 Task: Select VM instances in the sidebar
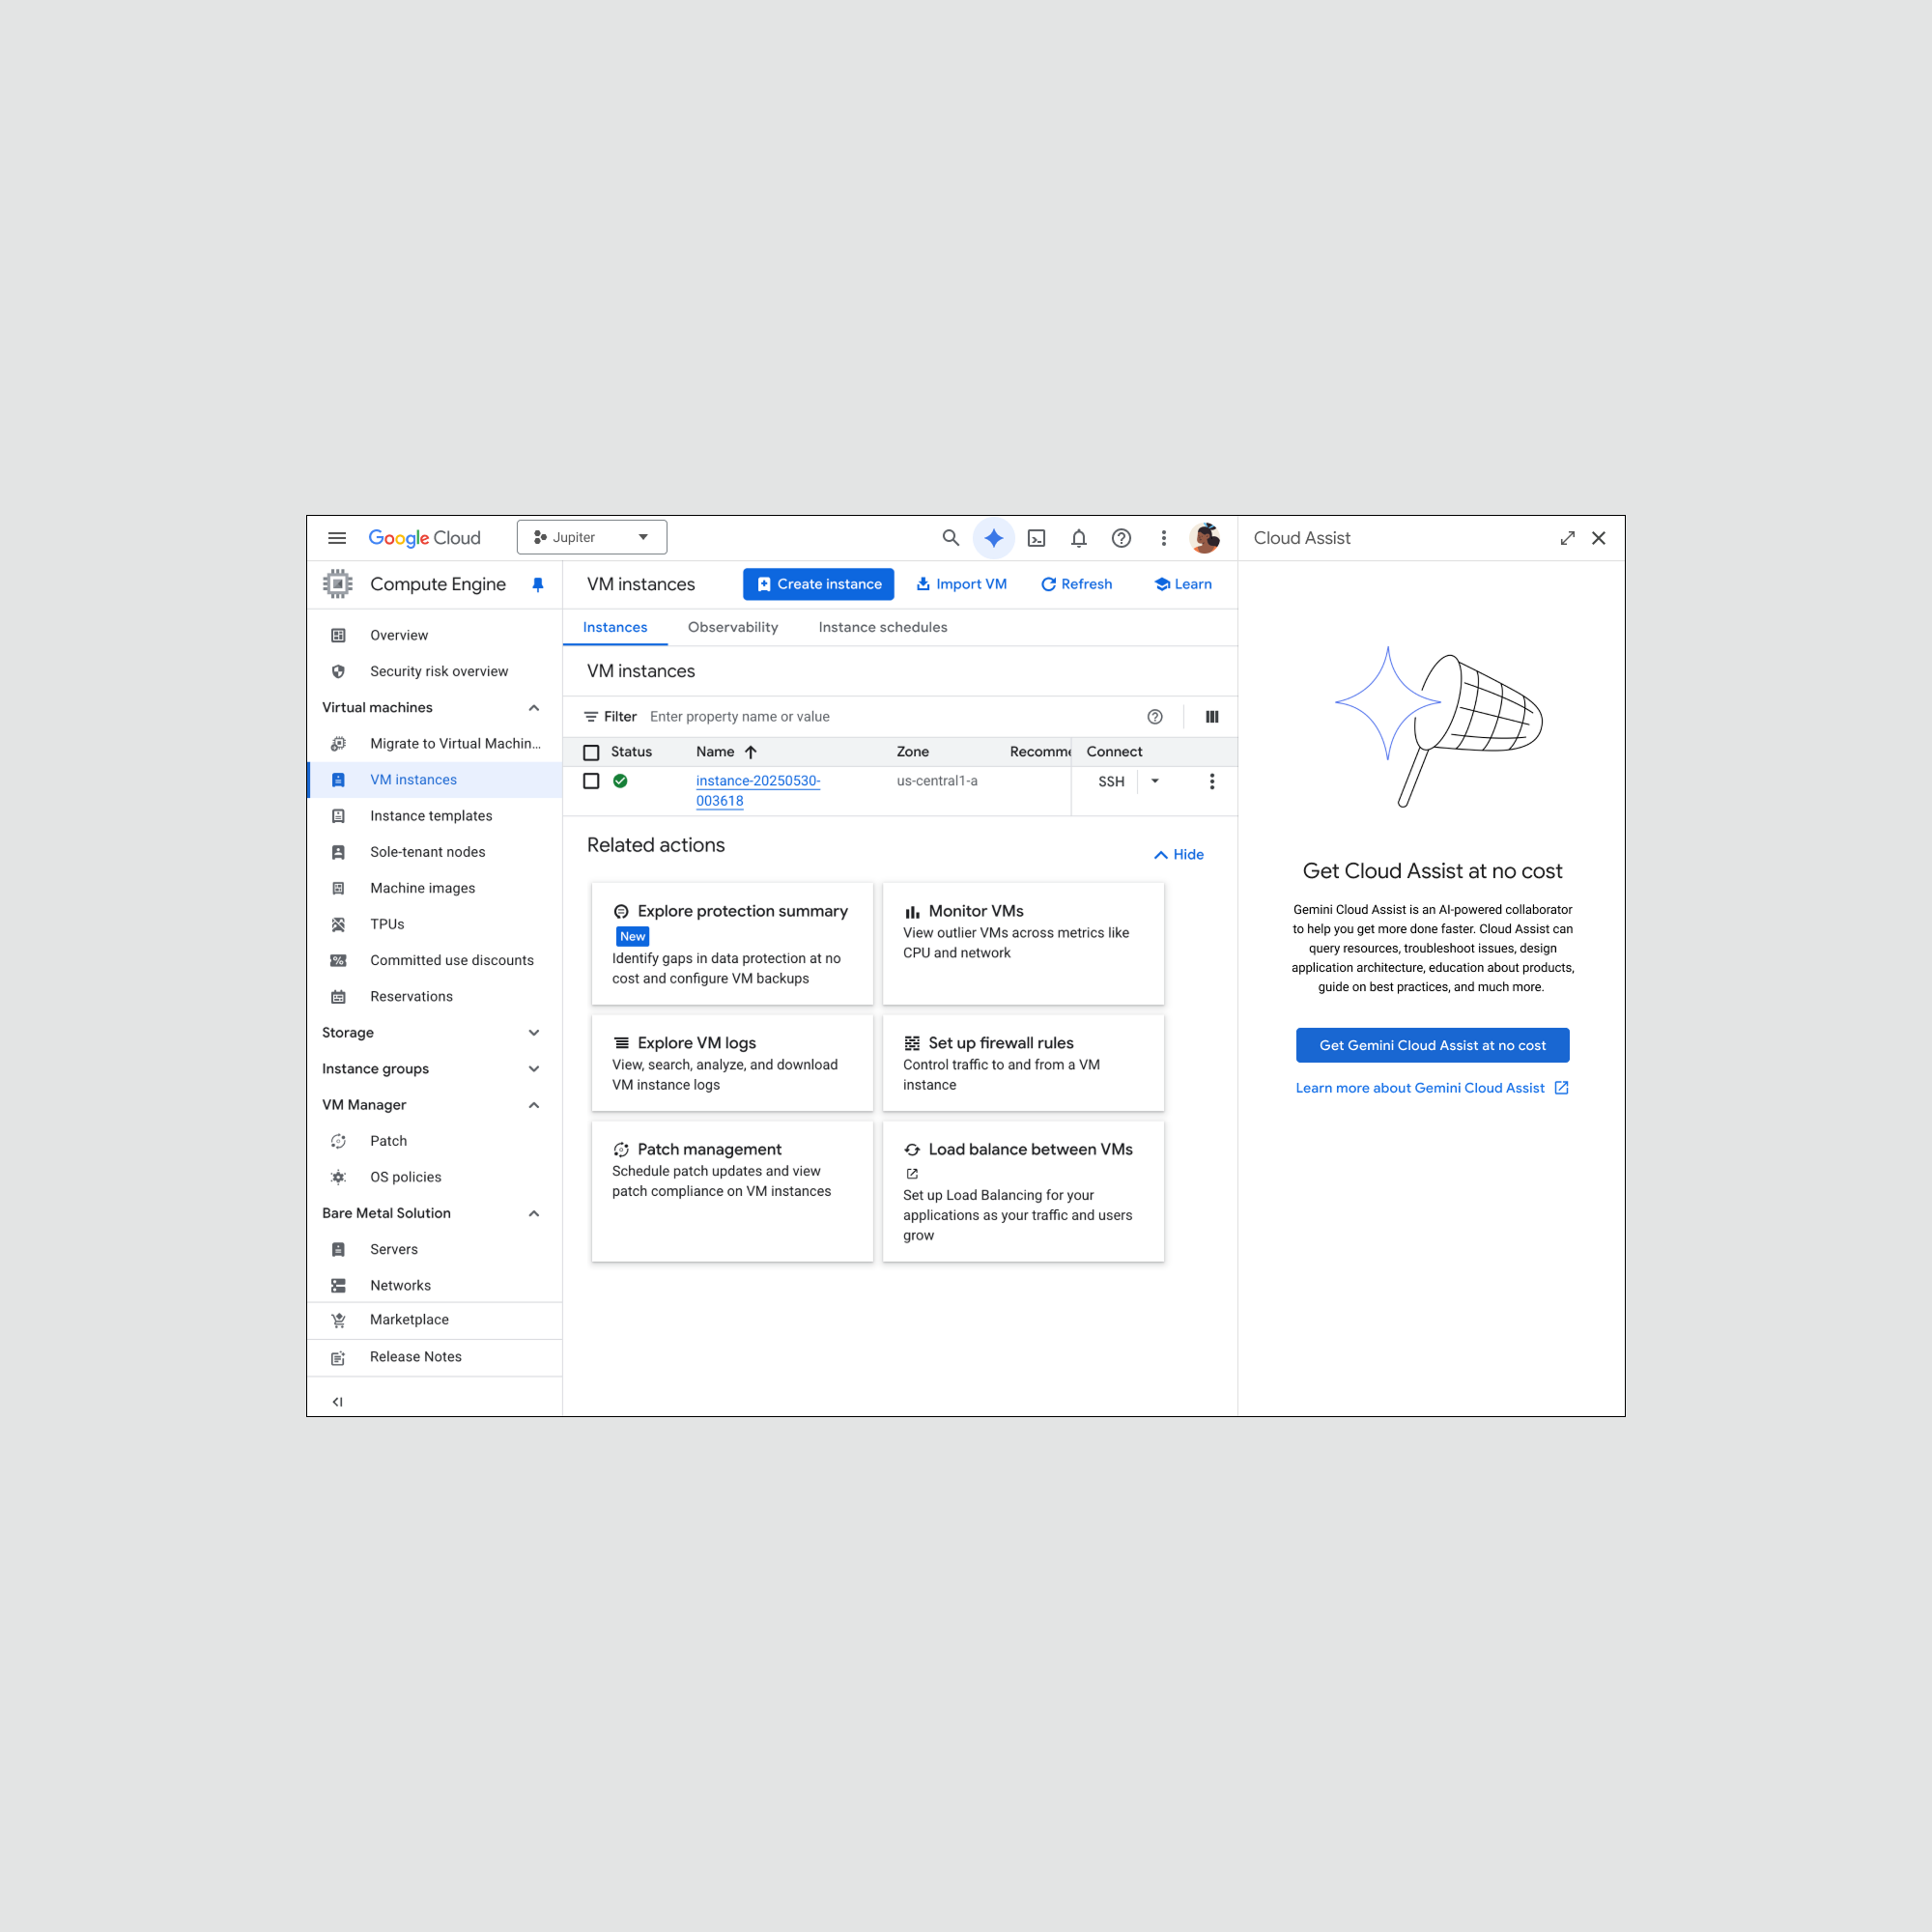[435, 780]
